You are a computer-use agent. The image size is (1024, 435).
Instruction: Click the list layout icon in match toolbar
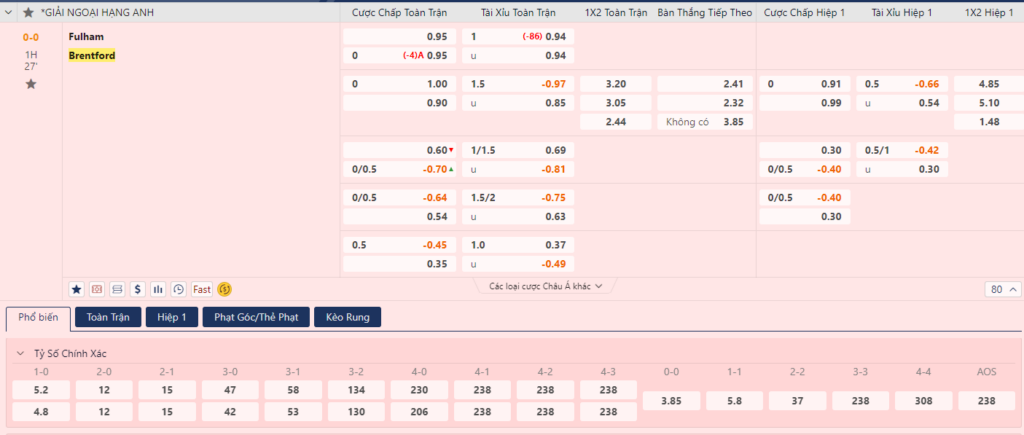pyautogui.click(x=117, y=289)
